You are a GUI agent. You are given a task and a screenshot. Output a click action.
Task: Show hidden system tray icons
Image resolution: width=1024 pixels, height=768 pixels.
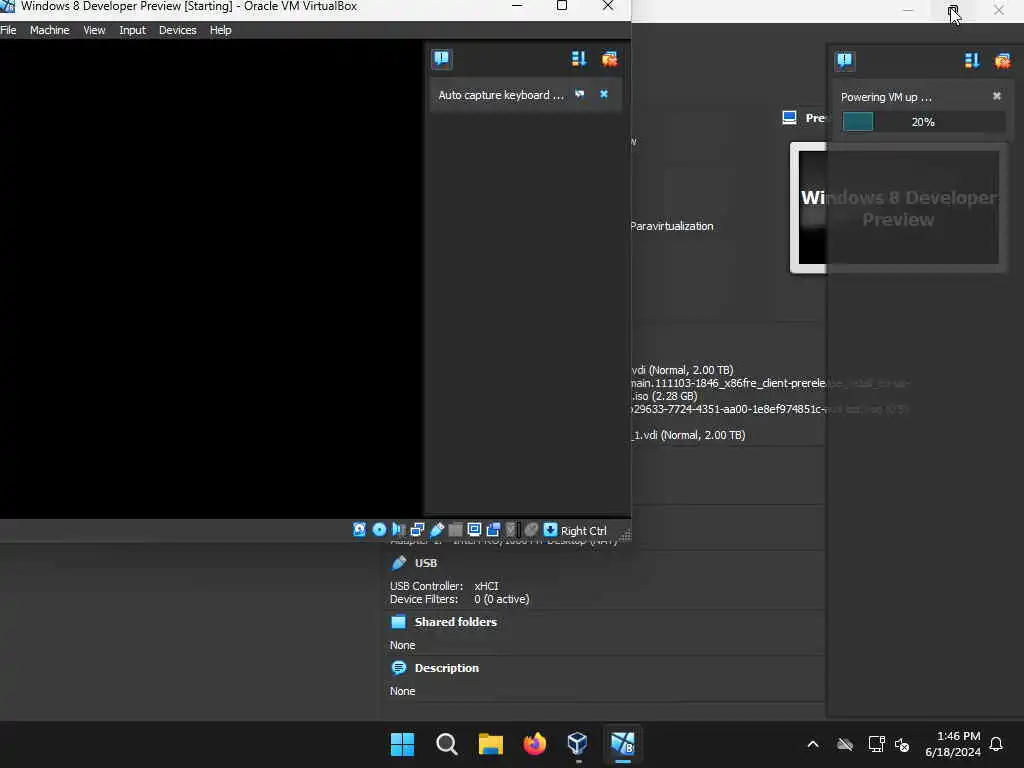813,744
